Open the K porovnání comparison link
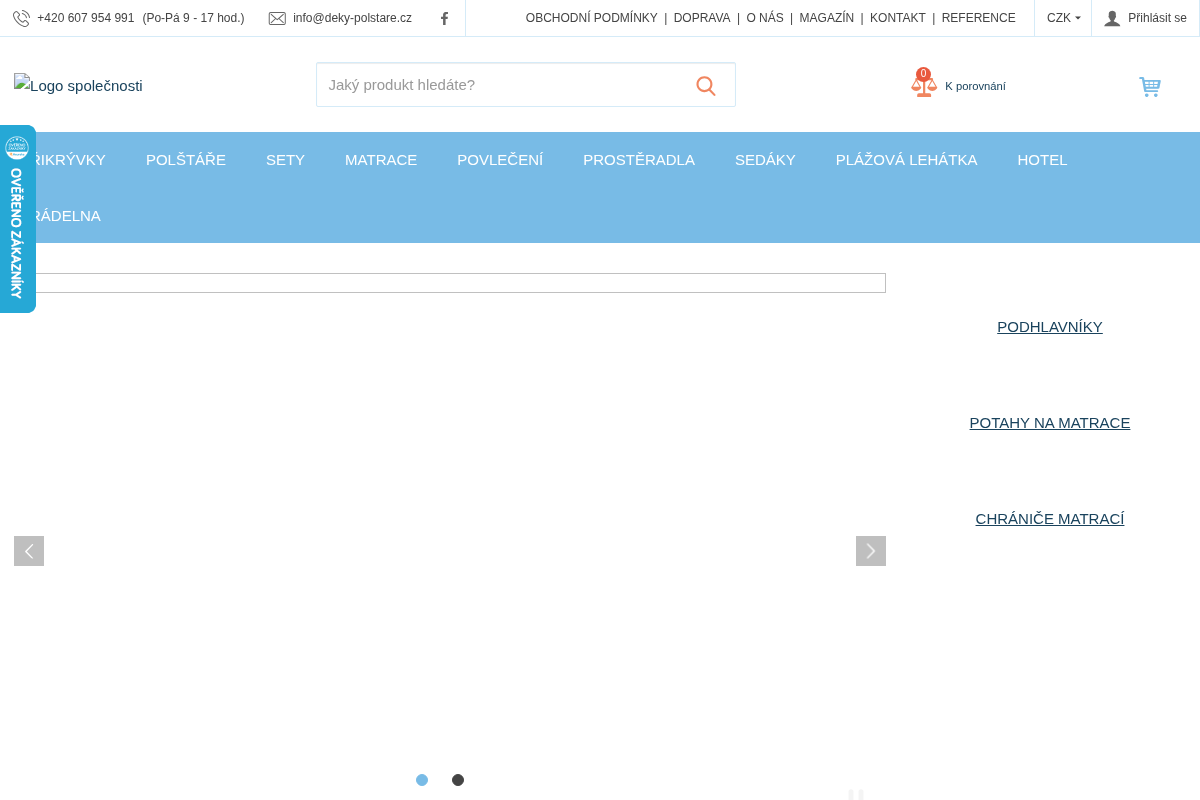The width and height of the screenshot is (1200, 800). 975,86
